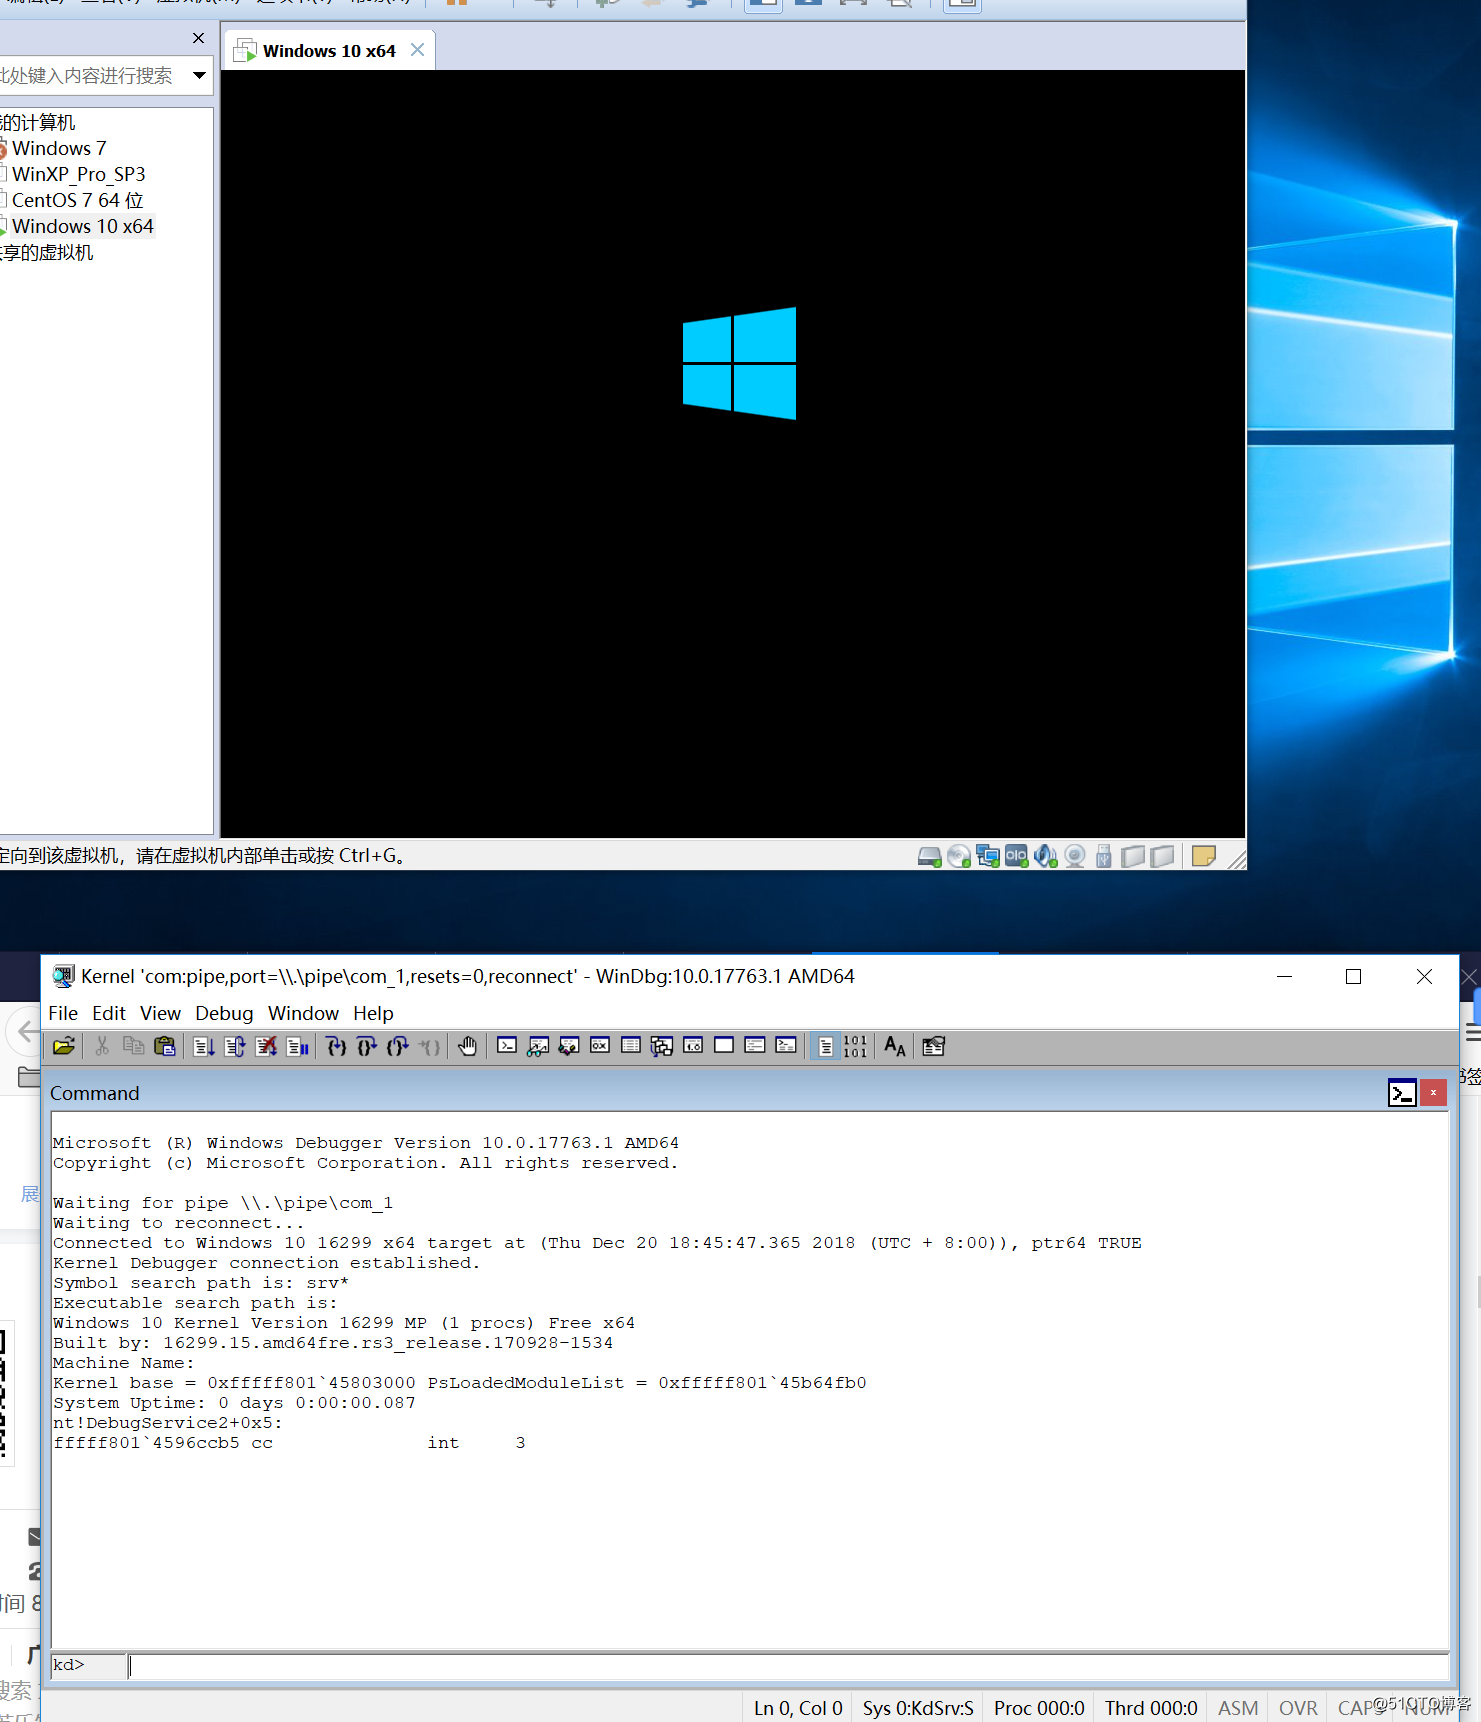Minimize the WinDbg window
The image size is (1481, 1722).
pyautogui.click(x=1285, y=976)
